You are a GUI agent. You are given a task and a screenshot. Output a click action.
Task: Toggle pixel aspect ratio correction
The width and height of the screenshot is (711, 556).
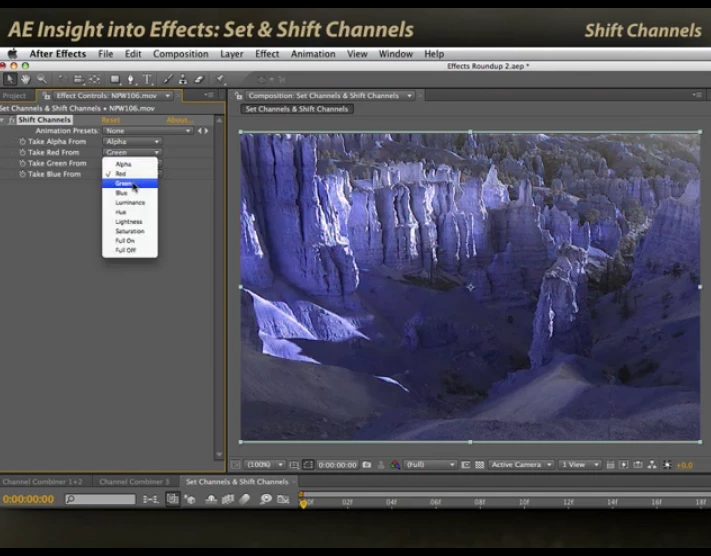[610, 465]
